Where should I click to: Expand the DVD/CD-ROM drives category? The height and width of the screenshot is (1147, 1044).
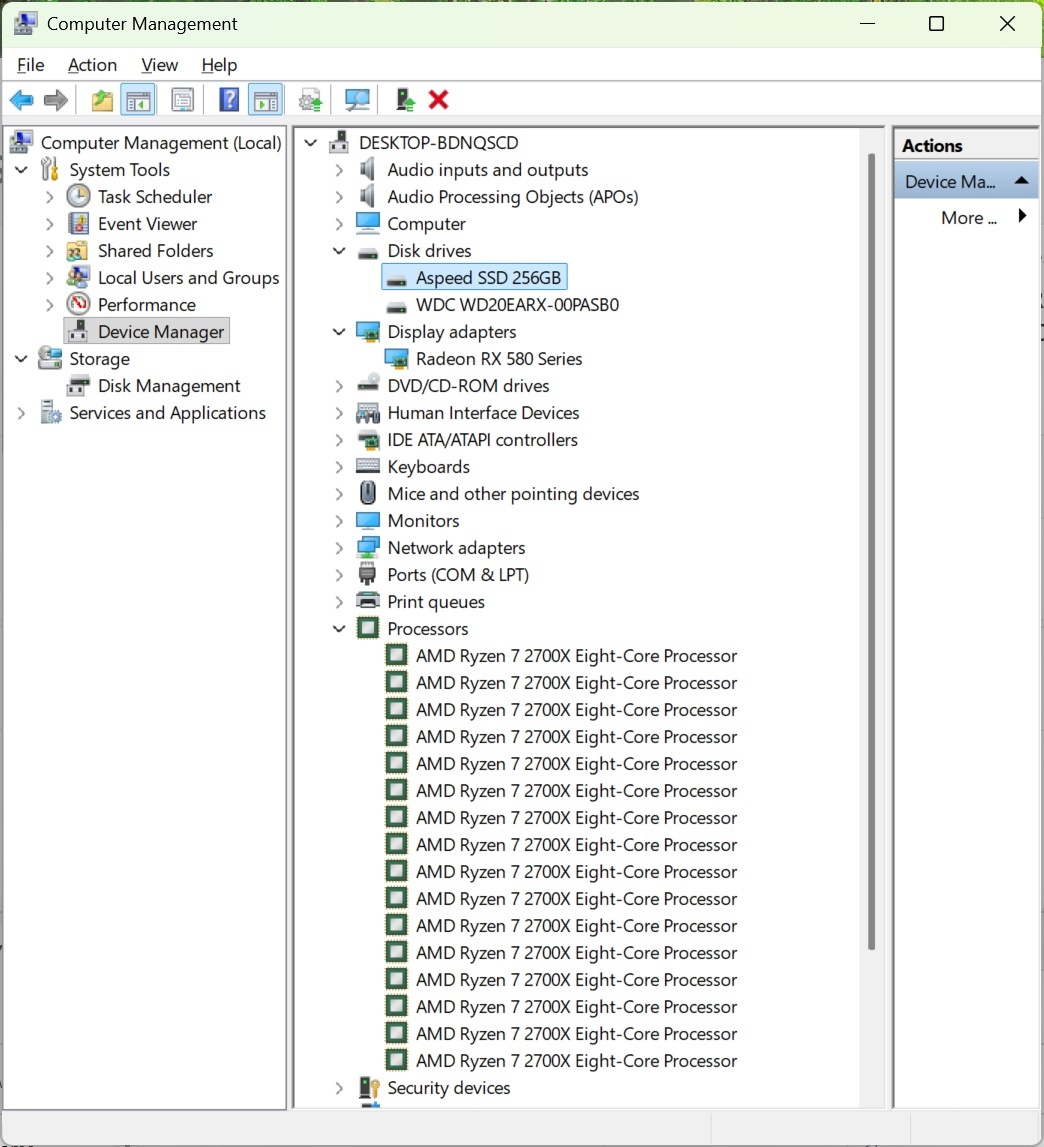(x=339, y=386)
